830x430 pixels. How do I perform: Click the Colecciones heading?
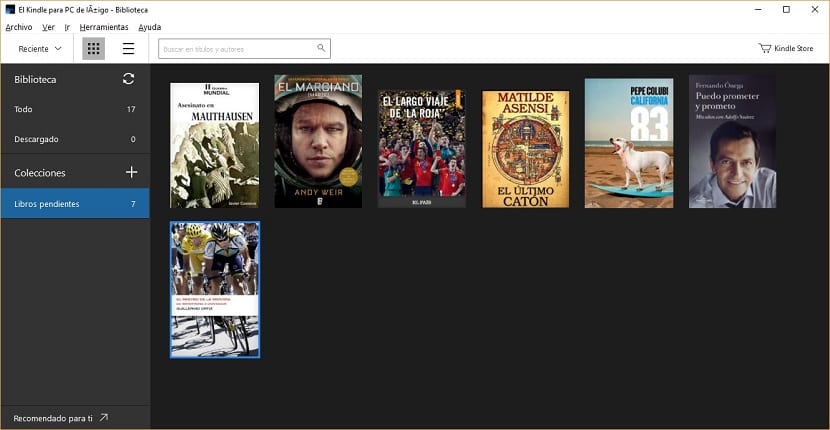tap(40, 173)
